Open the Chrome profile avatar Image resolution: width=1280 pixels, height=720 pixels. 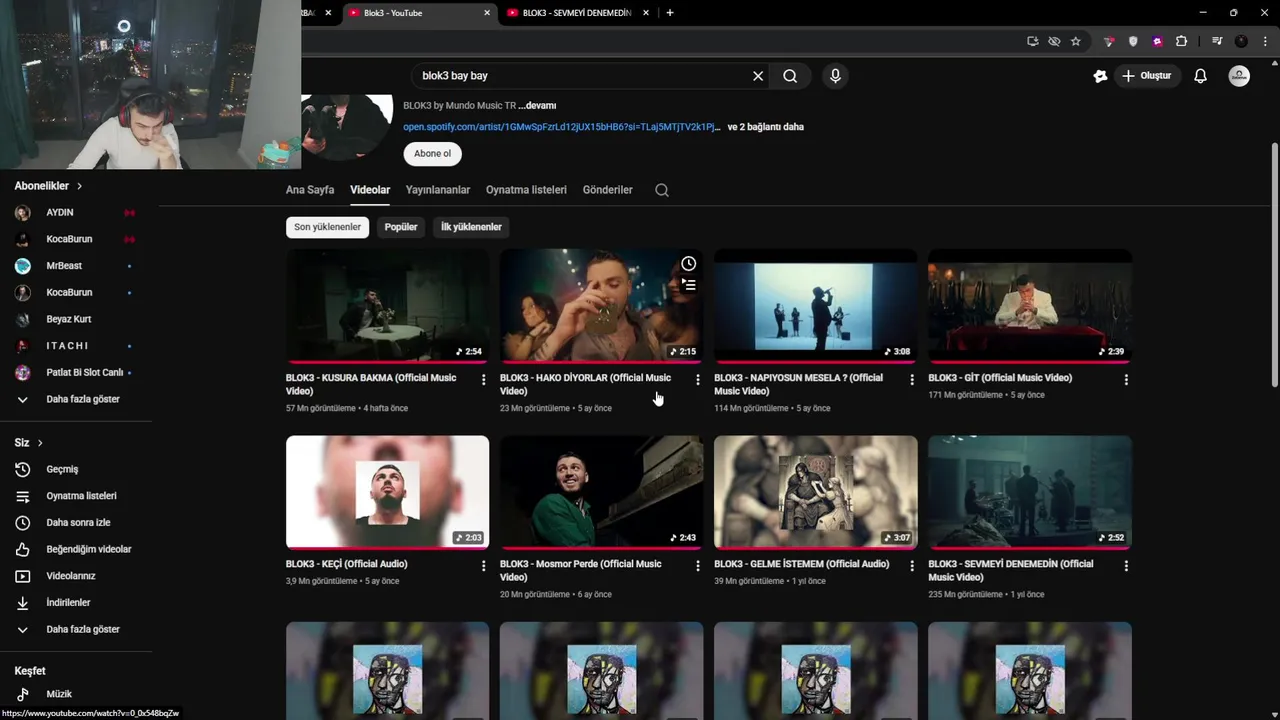click(1241, 41)
